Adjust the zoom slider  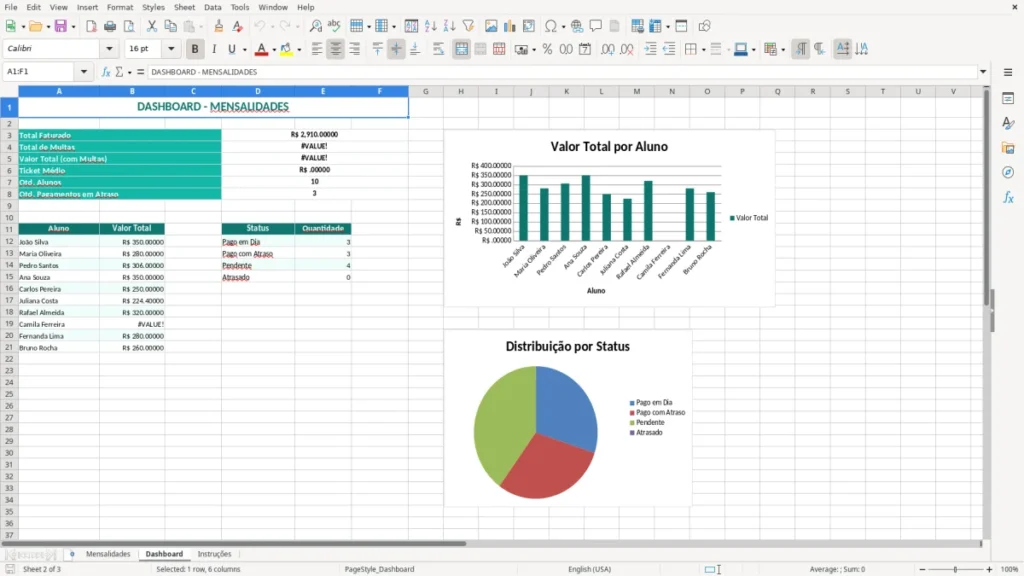(955, 569)
